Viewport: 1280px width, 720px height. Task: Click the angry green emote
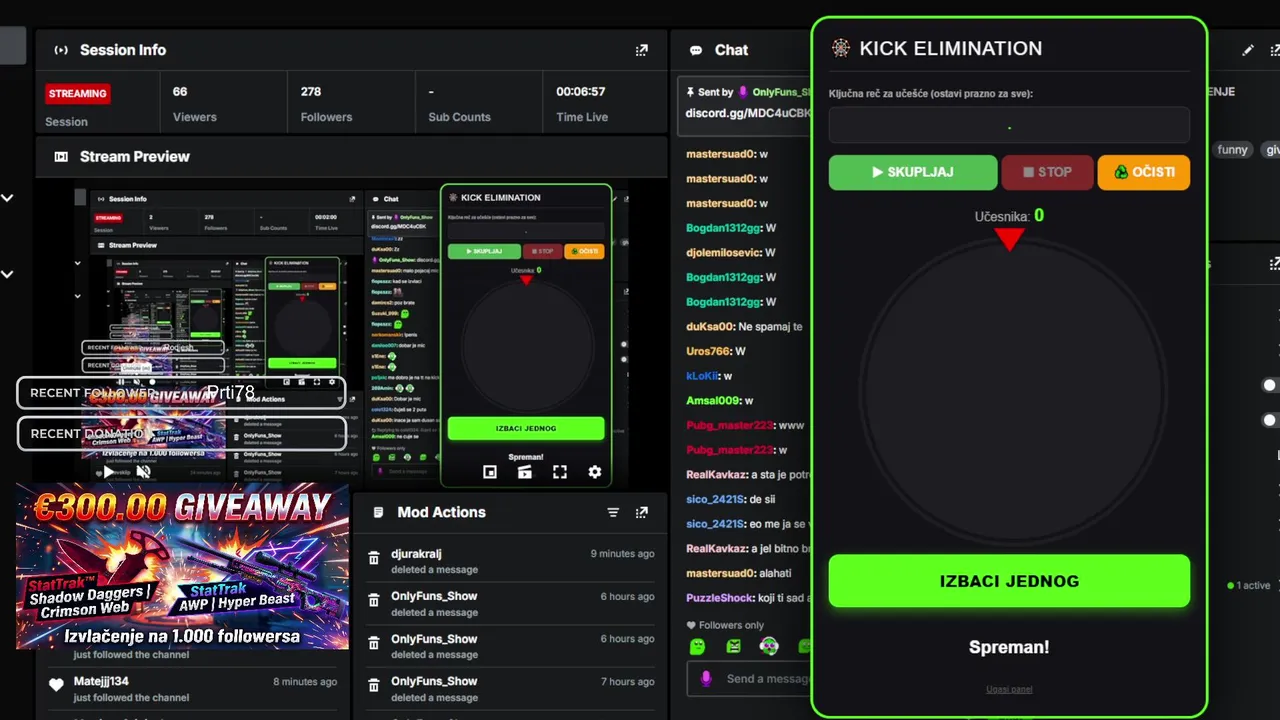coord(734,647)
